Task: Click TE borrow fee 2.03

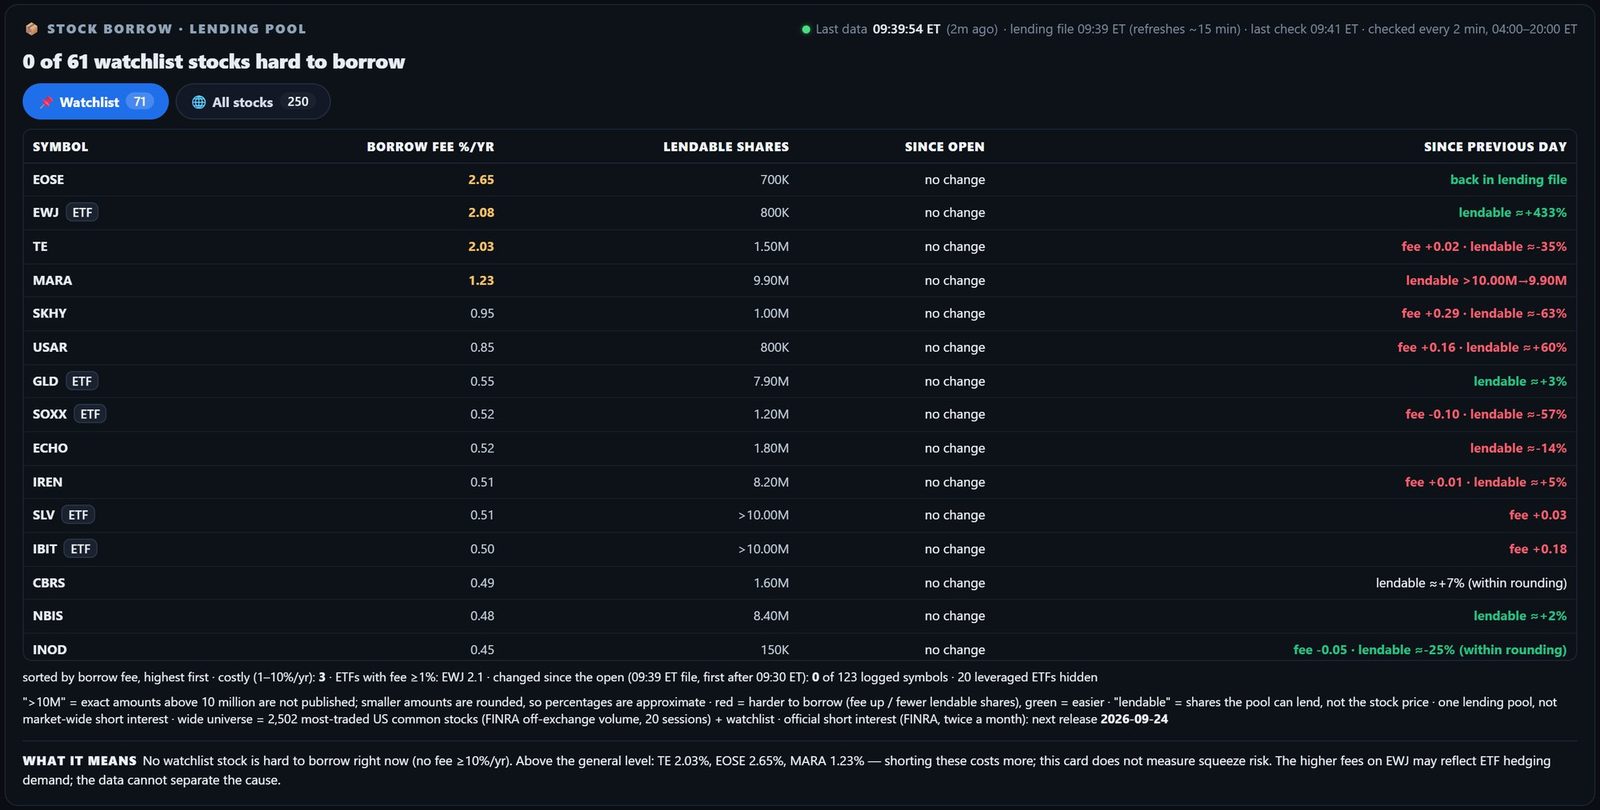Action: (x=481, y=247)
